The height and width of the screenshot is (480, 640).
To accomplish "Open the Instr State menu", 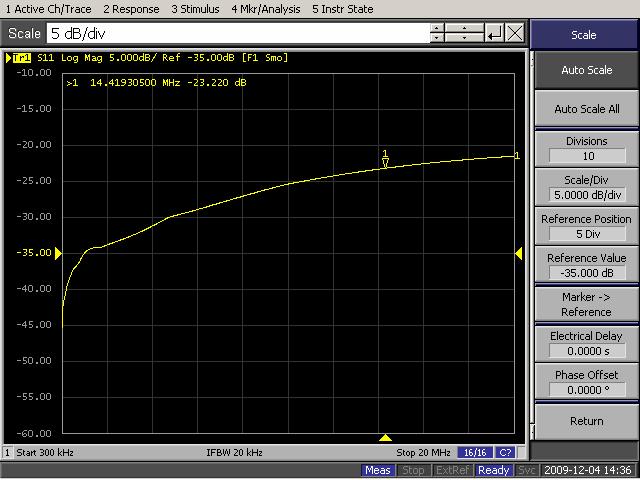I will pos(342,9).
